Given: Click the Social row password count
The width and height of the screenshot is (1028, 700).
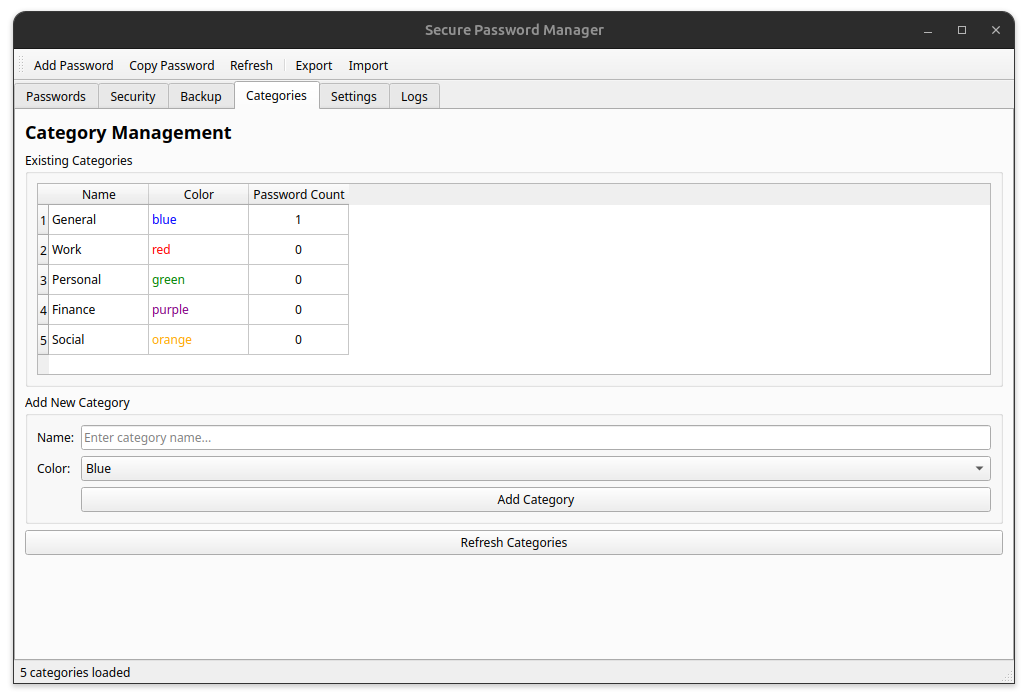Looking at the screenshot, I should (298, 340).
